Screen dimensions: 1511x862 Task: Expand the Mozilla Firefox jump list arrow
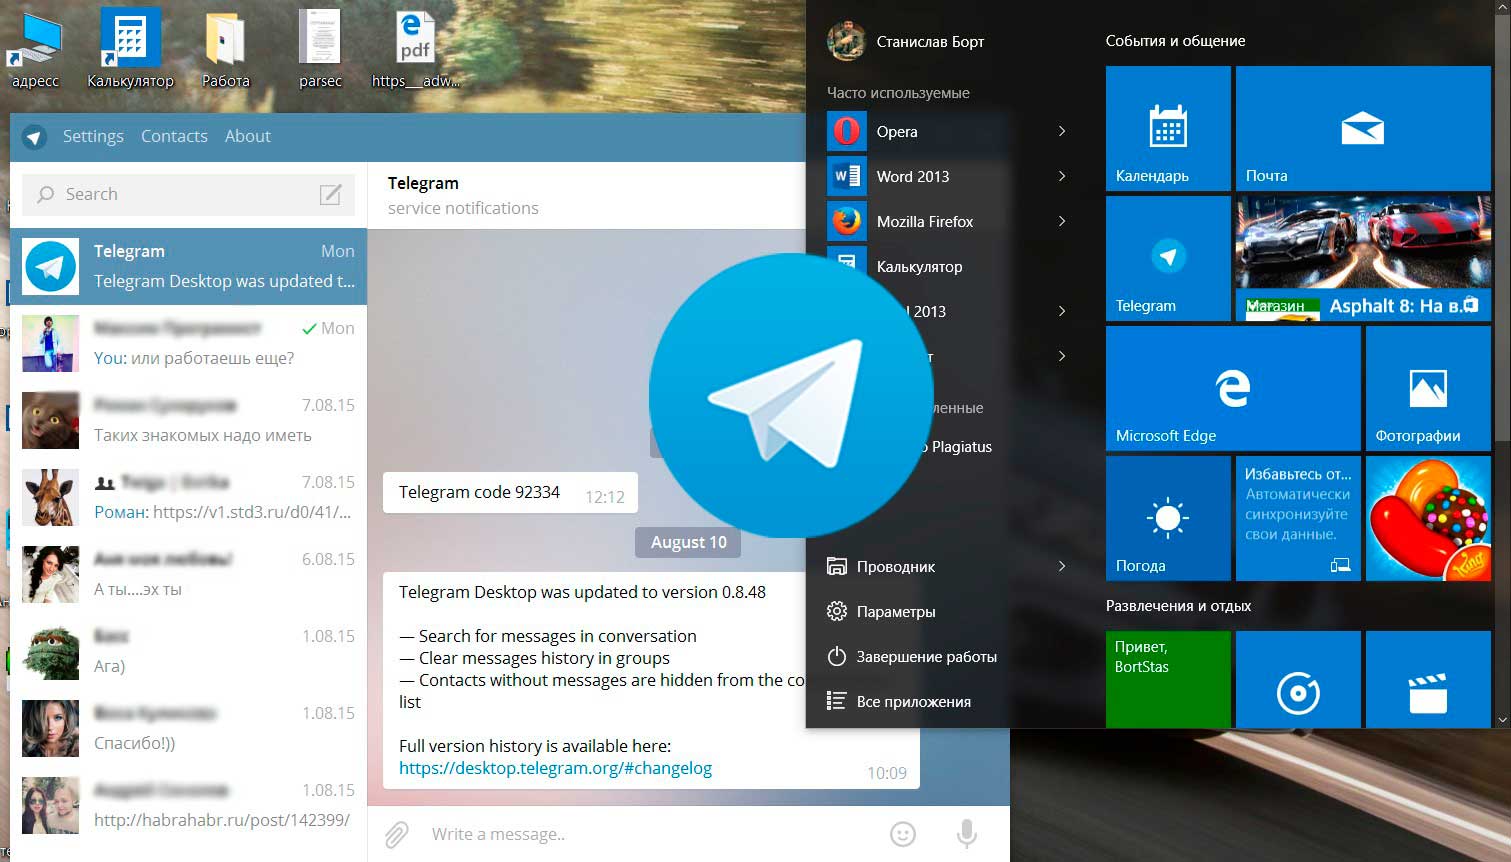[1062, 221]
